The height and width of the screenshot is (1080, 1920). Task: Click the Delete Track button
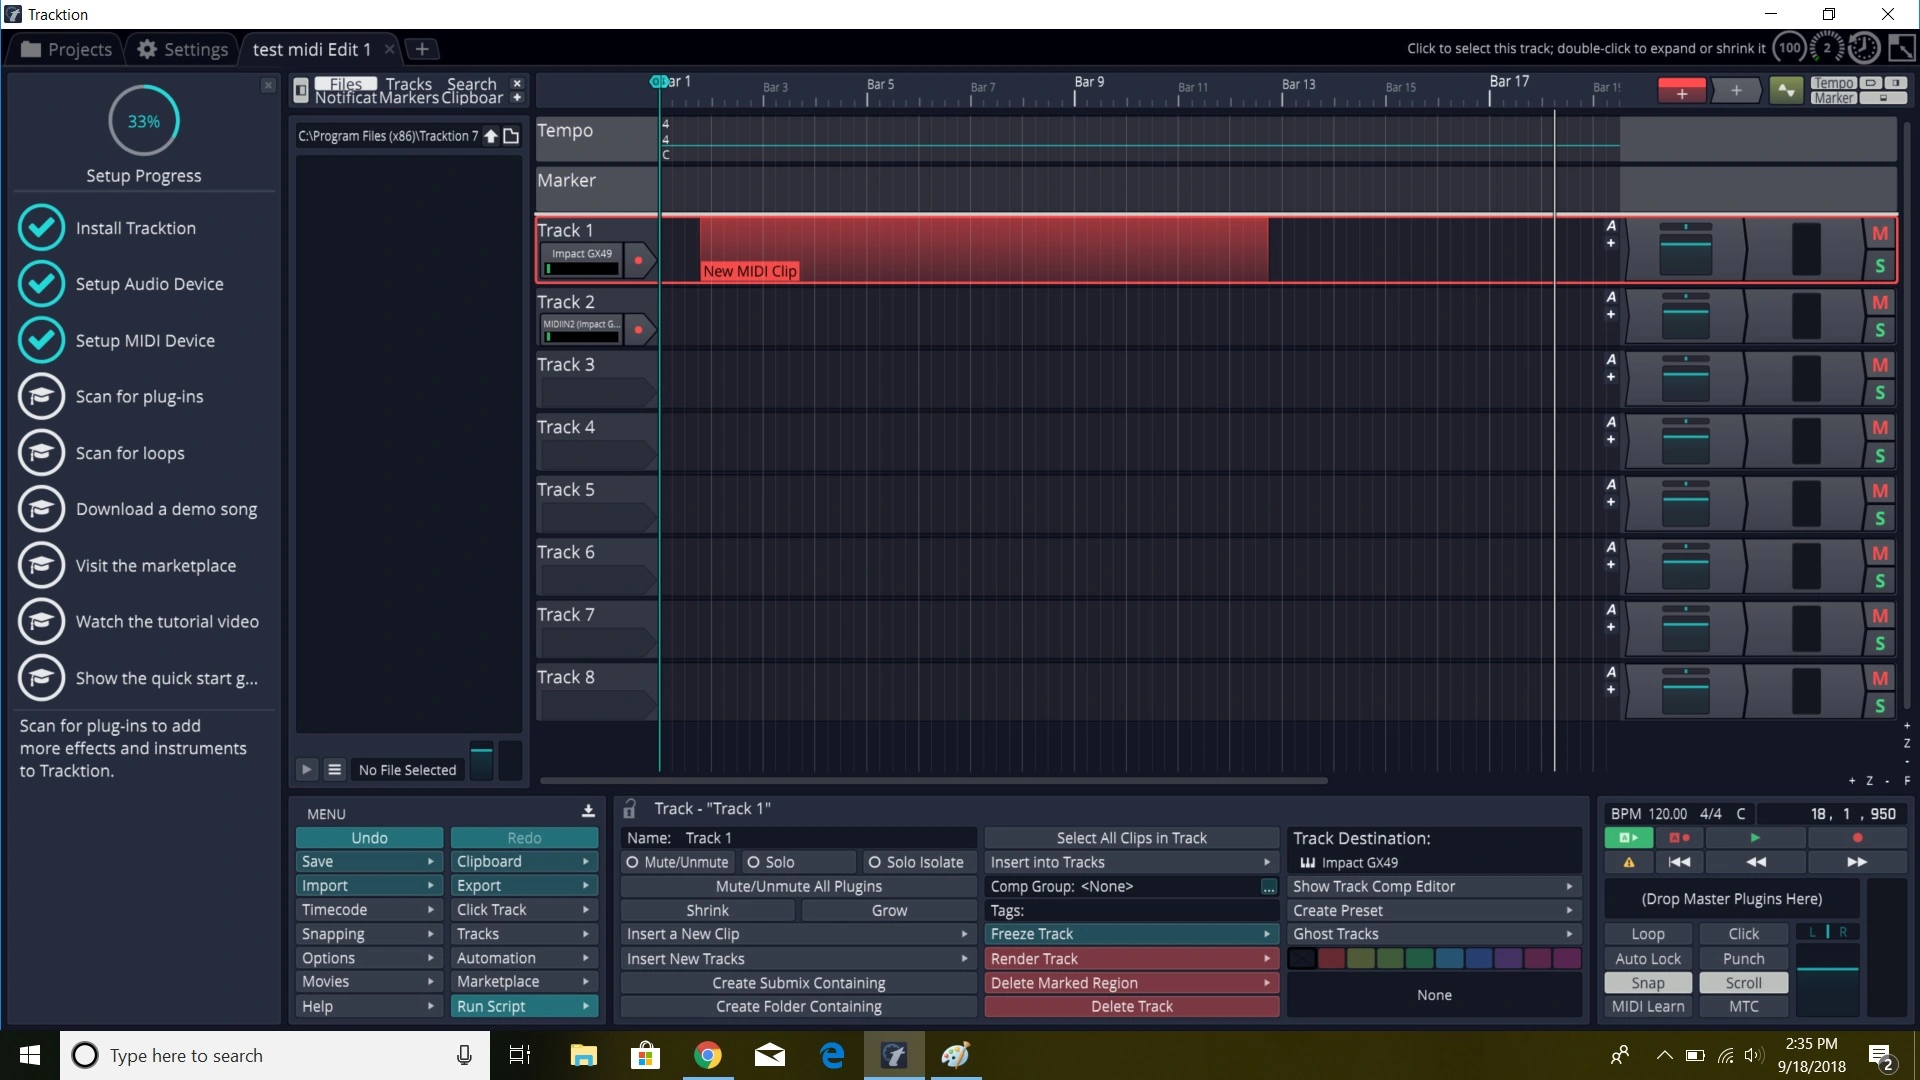click(x=1131, y=1007)
